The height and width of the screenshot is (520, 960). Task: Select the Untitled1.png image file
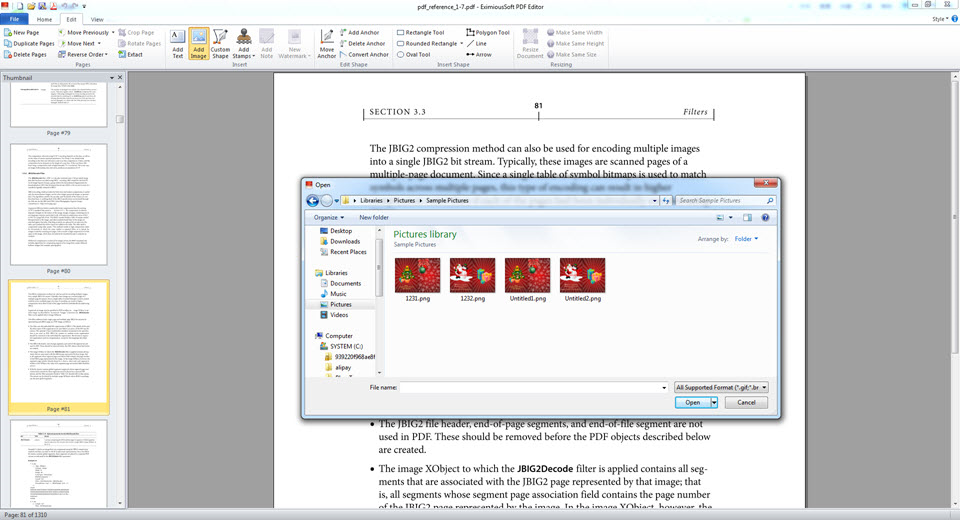tap(527, 280)
